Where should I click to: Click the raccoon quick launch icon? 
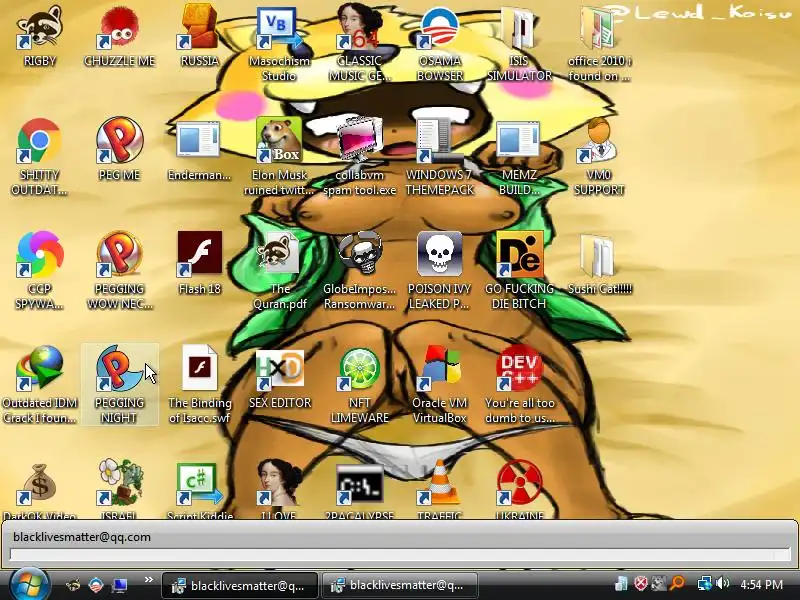[73, 585]
